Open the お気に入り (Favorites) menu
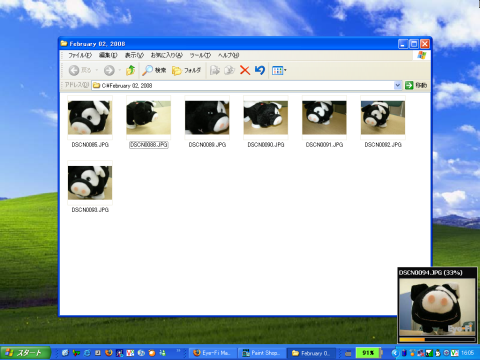This screenshot has width=480, height=360. [x=167, y=55]
